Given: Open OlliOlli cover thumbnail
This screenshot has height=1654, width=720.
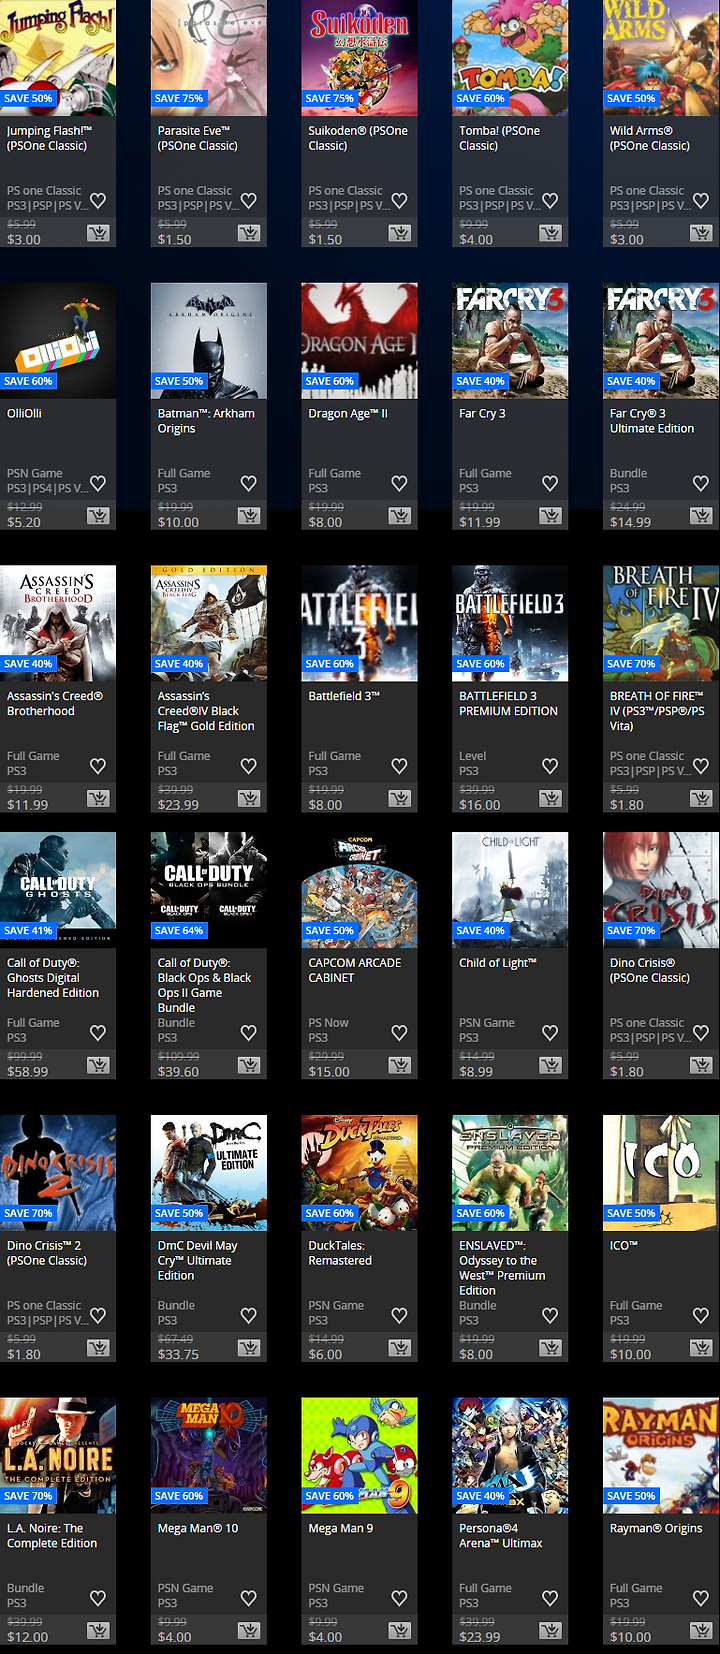Looking at the screenshot, I should (58, 341).
